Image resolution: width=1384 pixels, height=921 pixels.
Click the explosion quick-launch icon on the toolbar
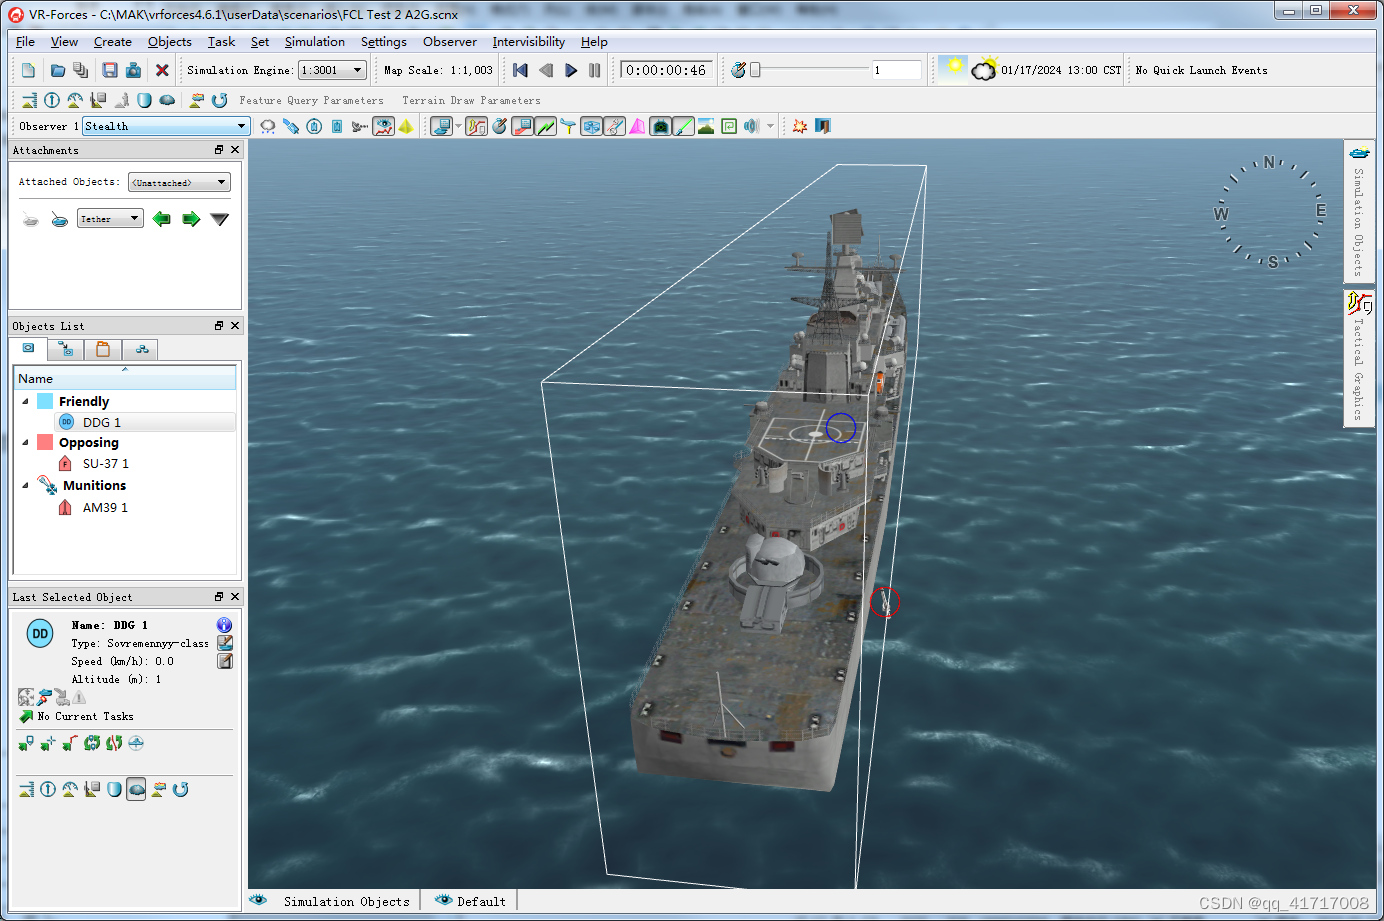800,126
